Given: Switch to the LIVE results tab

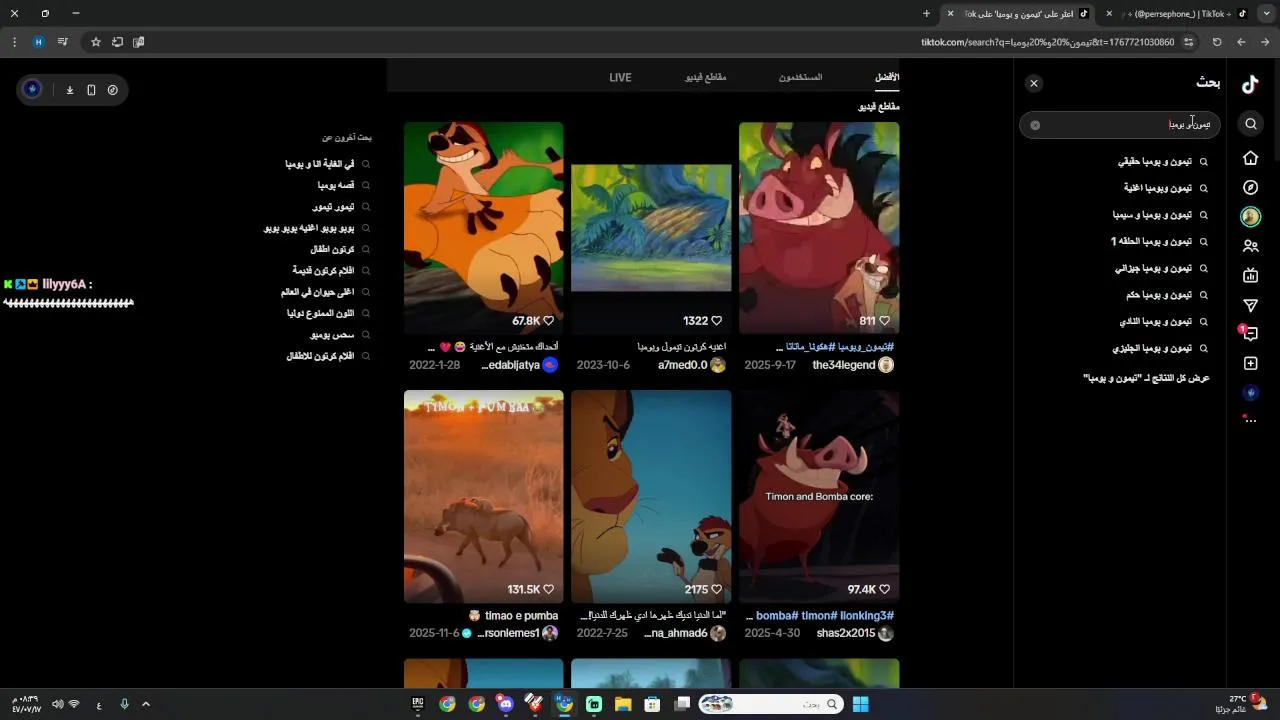Looking at the screenshot, I should (620, 77).
